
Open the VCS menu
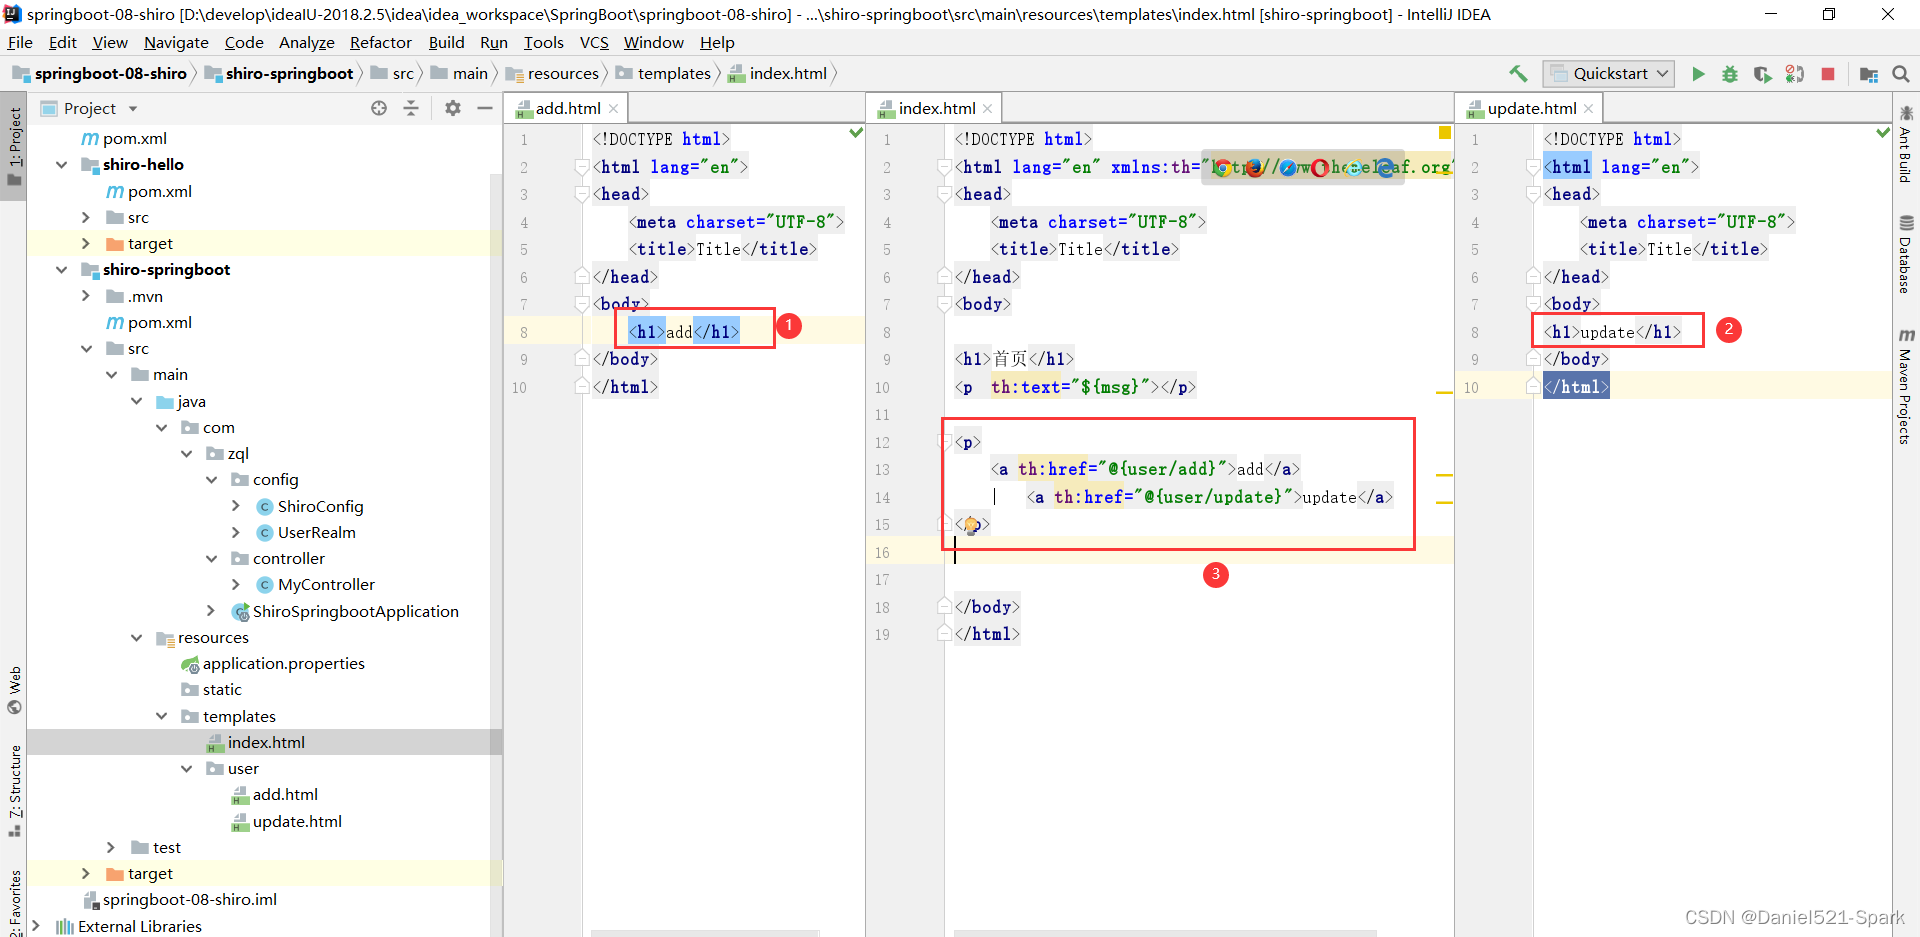(594, 42)
